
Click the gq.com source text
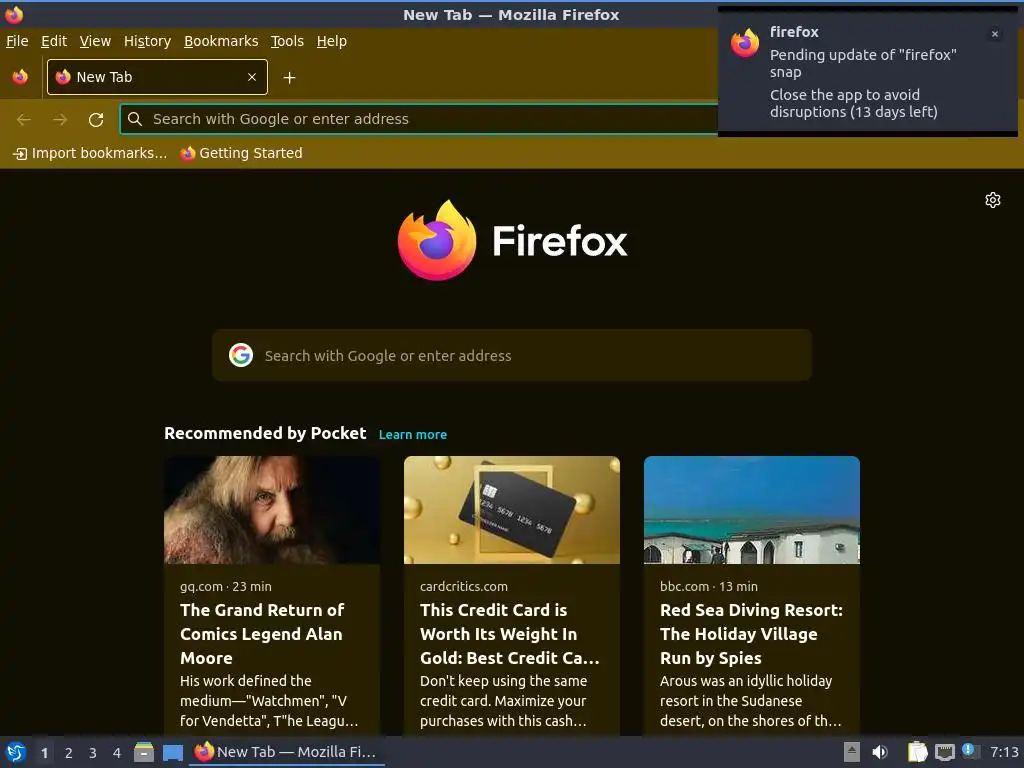coord(201,586)
